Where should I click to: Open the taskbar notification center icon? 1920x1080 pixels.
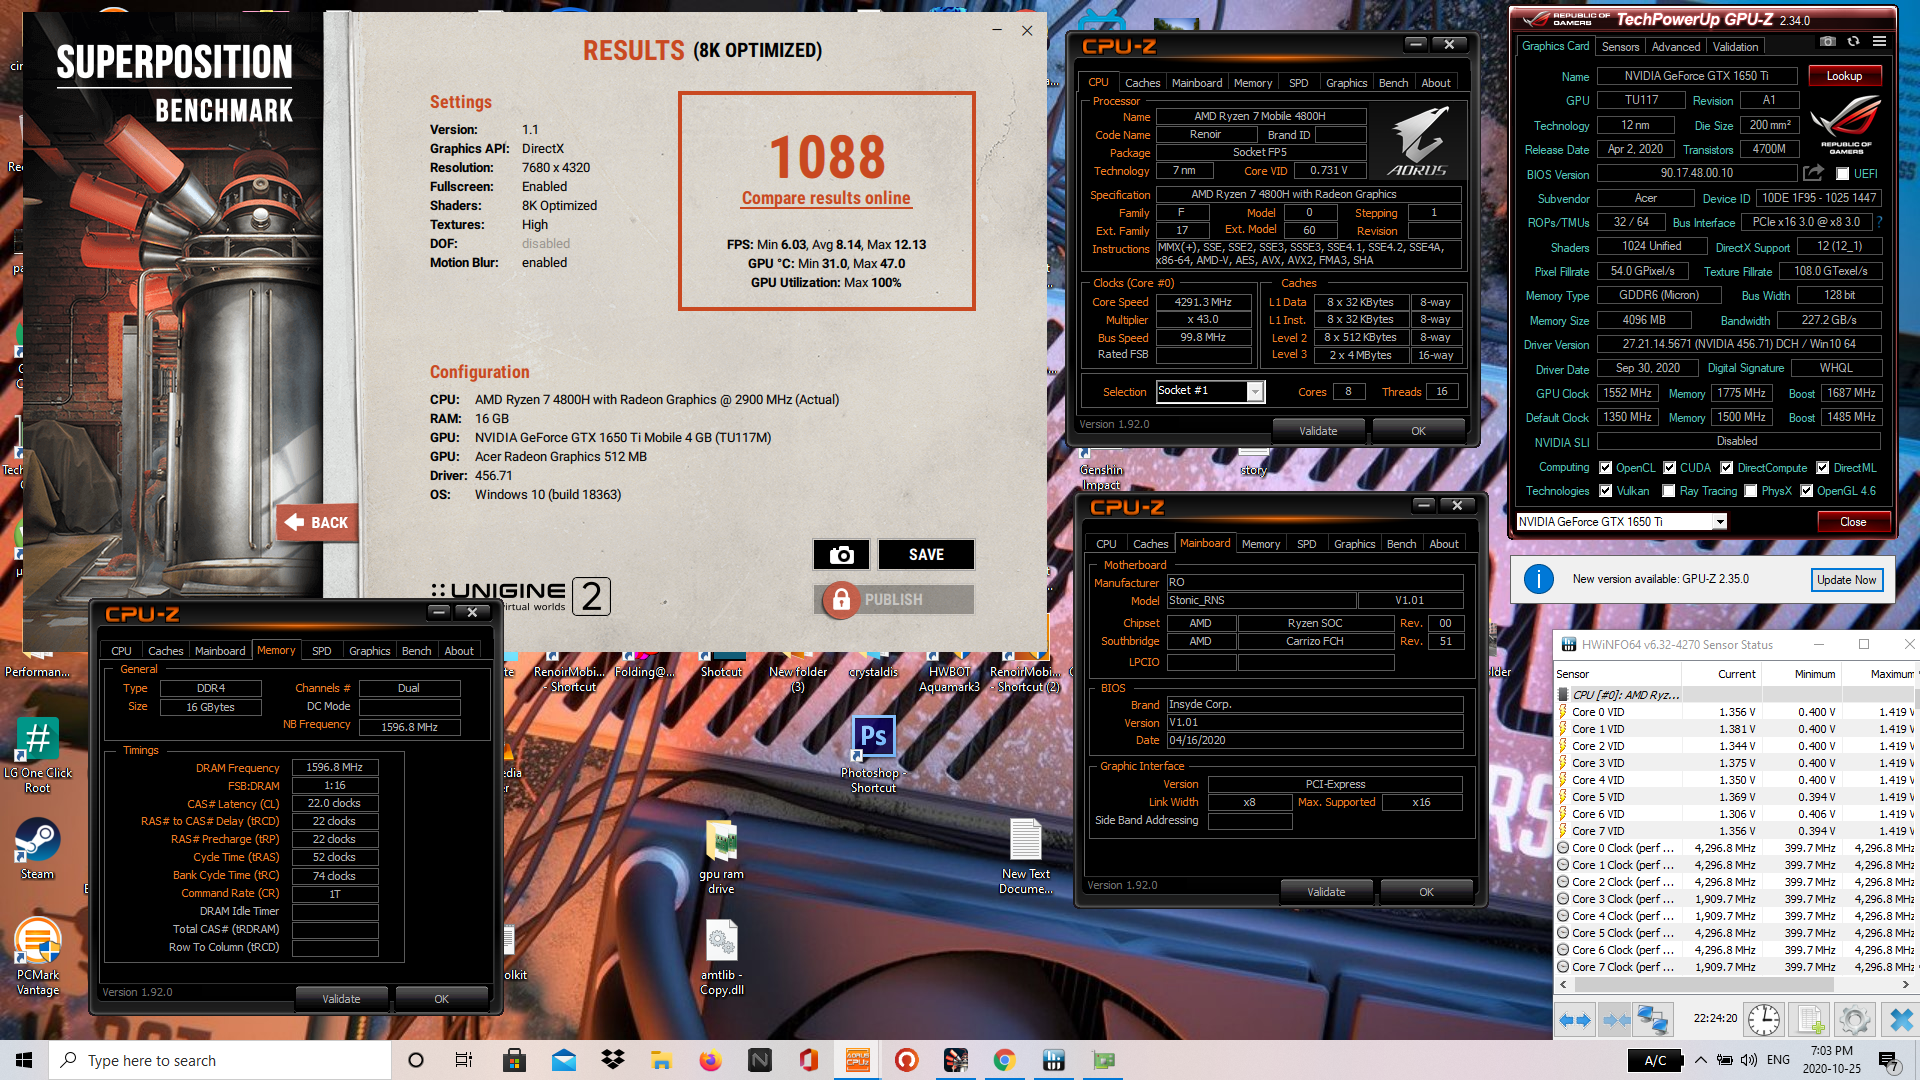point(1889,1060)
